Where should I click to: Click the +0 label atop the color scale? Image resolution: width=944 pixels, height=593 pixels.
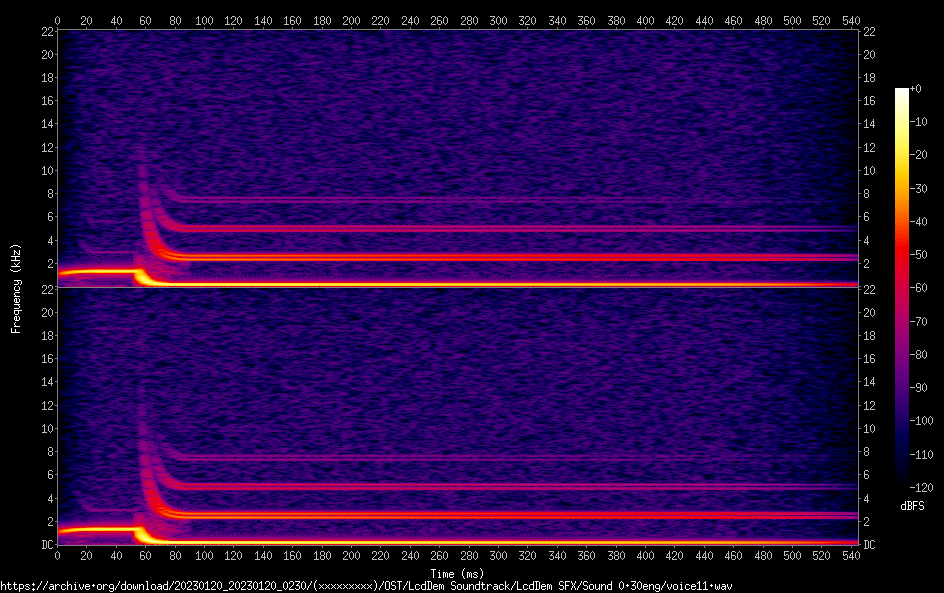click(916, 89)
